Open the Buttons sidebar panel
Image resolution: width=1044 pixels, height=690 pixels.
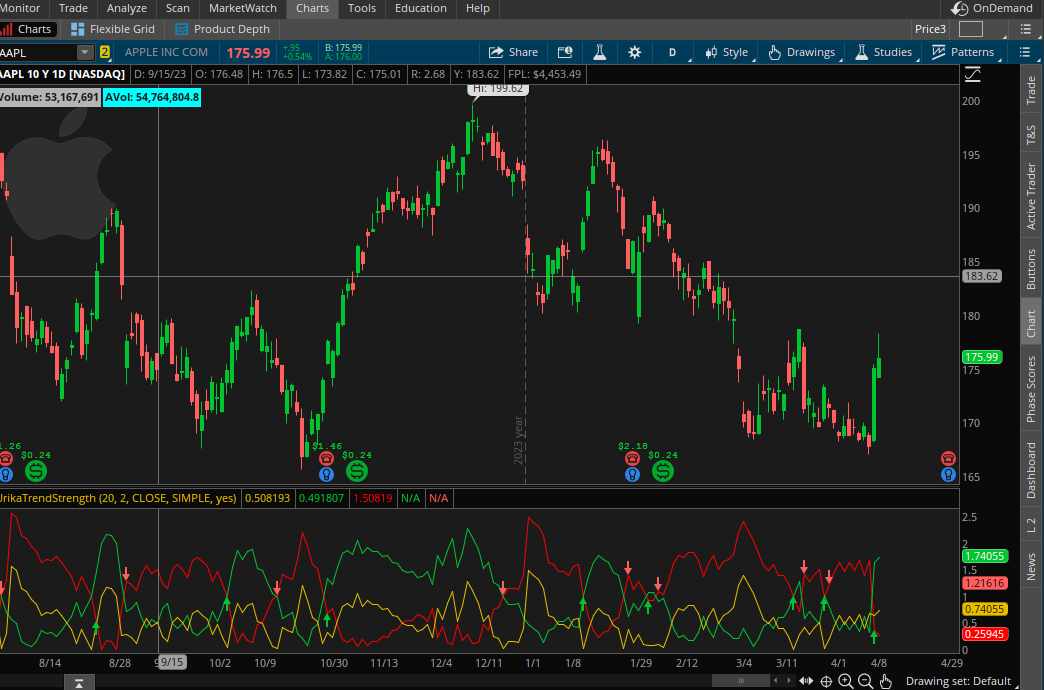1031,269
